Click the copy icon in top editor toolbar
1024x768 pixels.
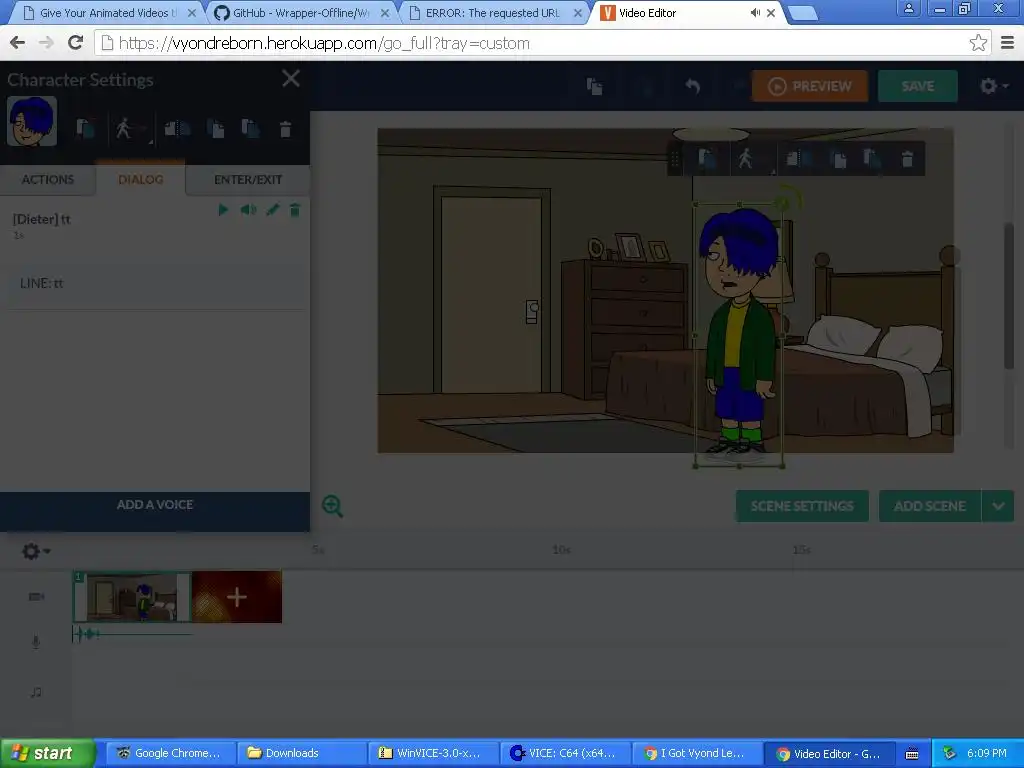tap(594, 86)
